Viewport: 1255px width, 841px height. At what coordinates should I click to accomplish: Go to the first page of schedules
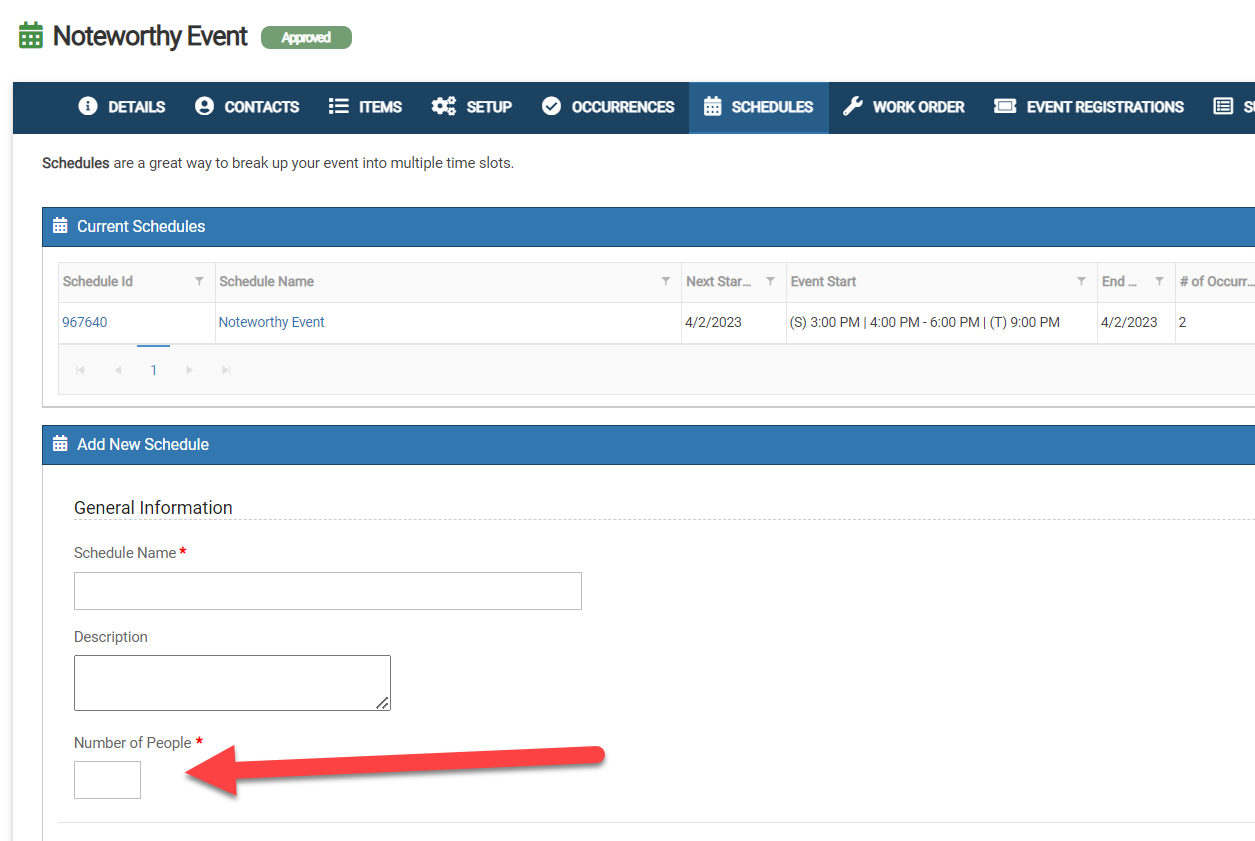[x=81, y=370]
